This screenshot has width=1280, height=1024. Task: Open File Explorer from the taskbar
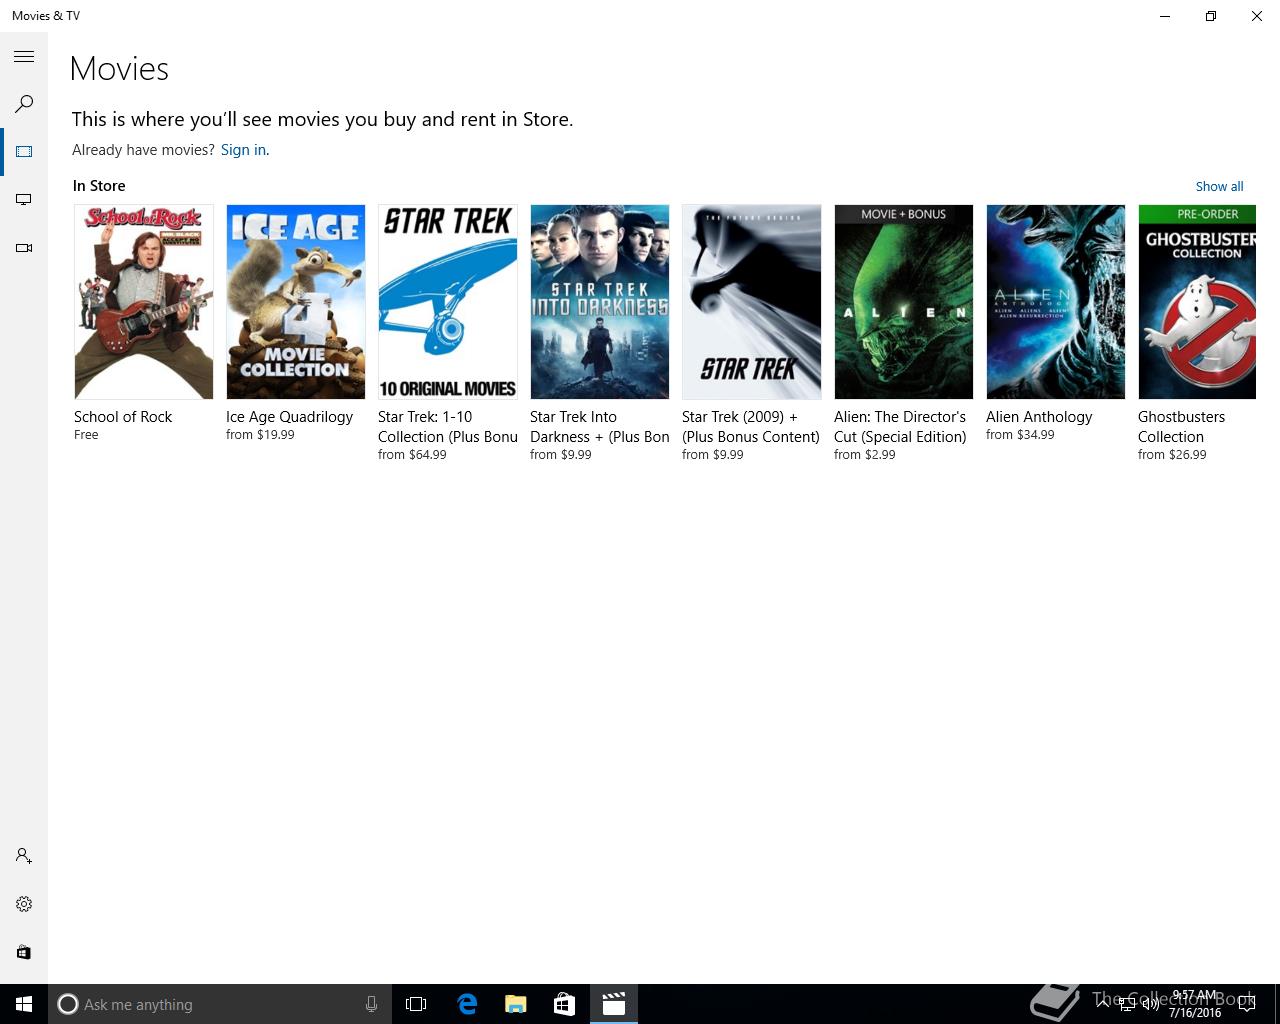pos(516,1004)
